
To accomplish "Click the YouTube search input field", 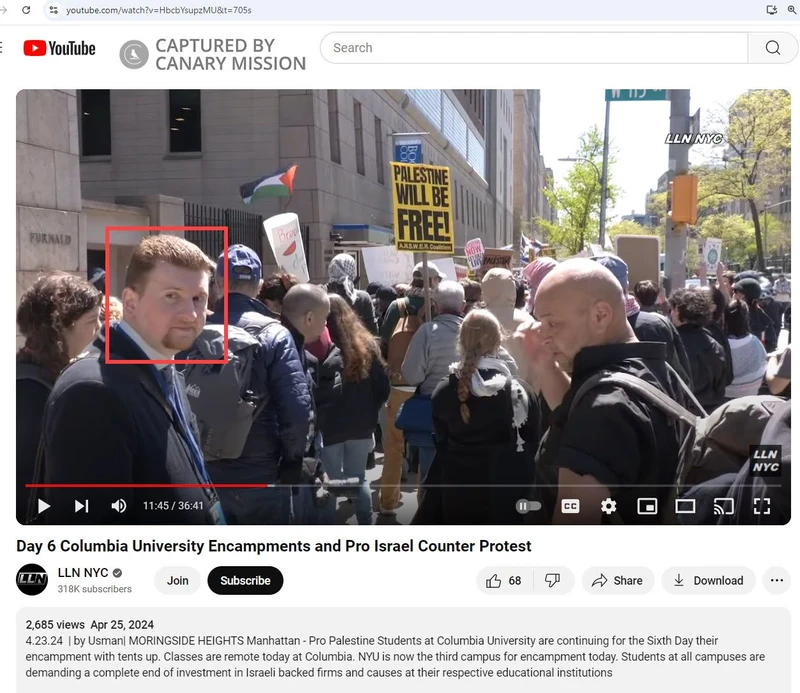I will [x=535, y=48].
